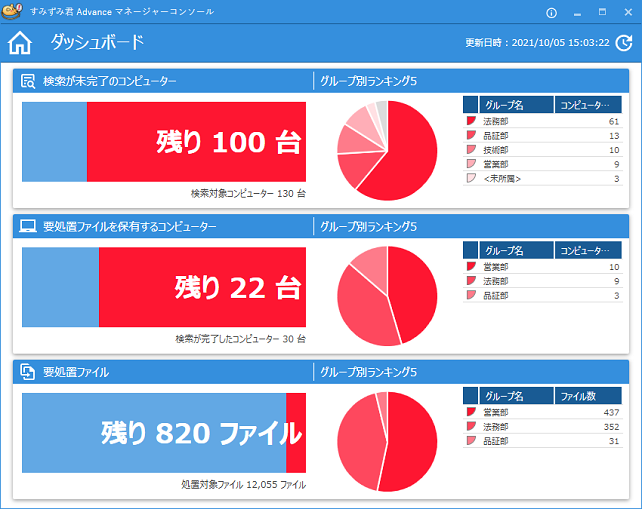
Task: Click the 残り 22 台 progress bar
Action: 164,288
